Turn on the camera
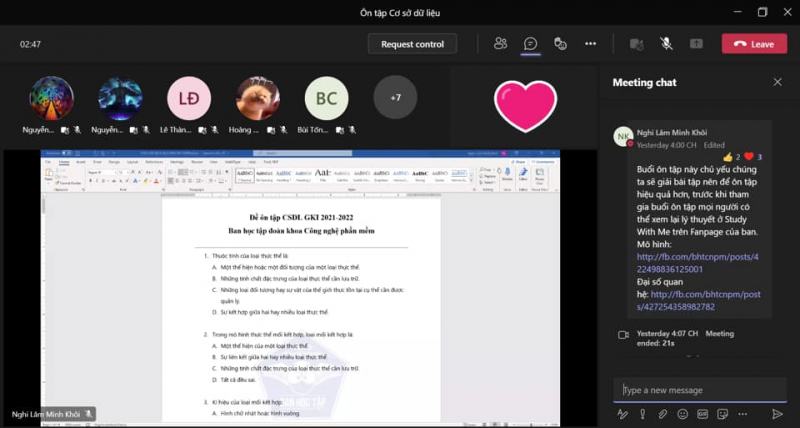 coord(636,44)
